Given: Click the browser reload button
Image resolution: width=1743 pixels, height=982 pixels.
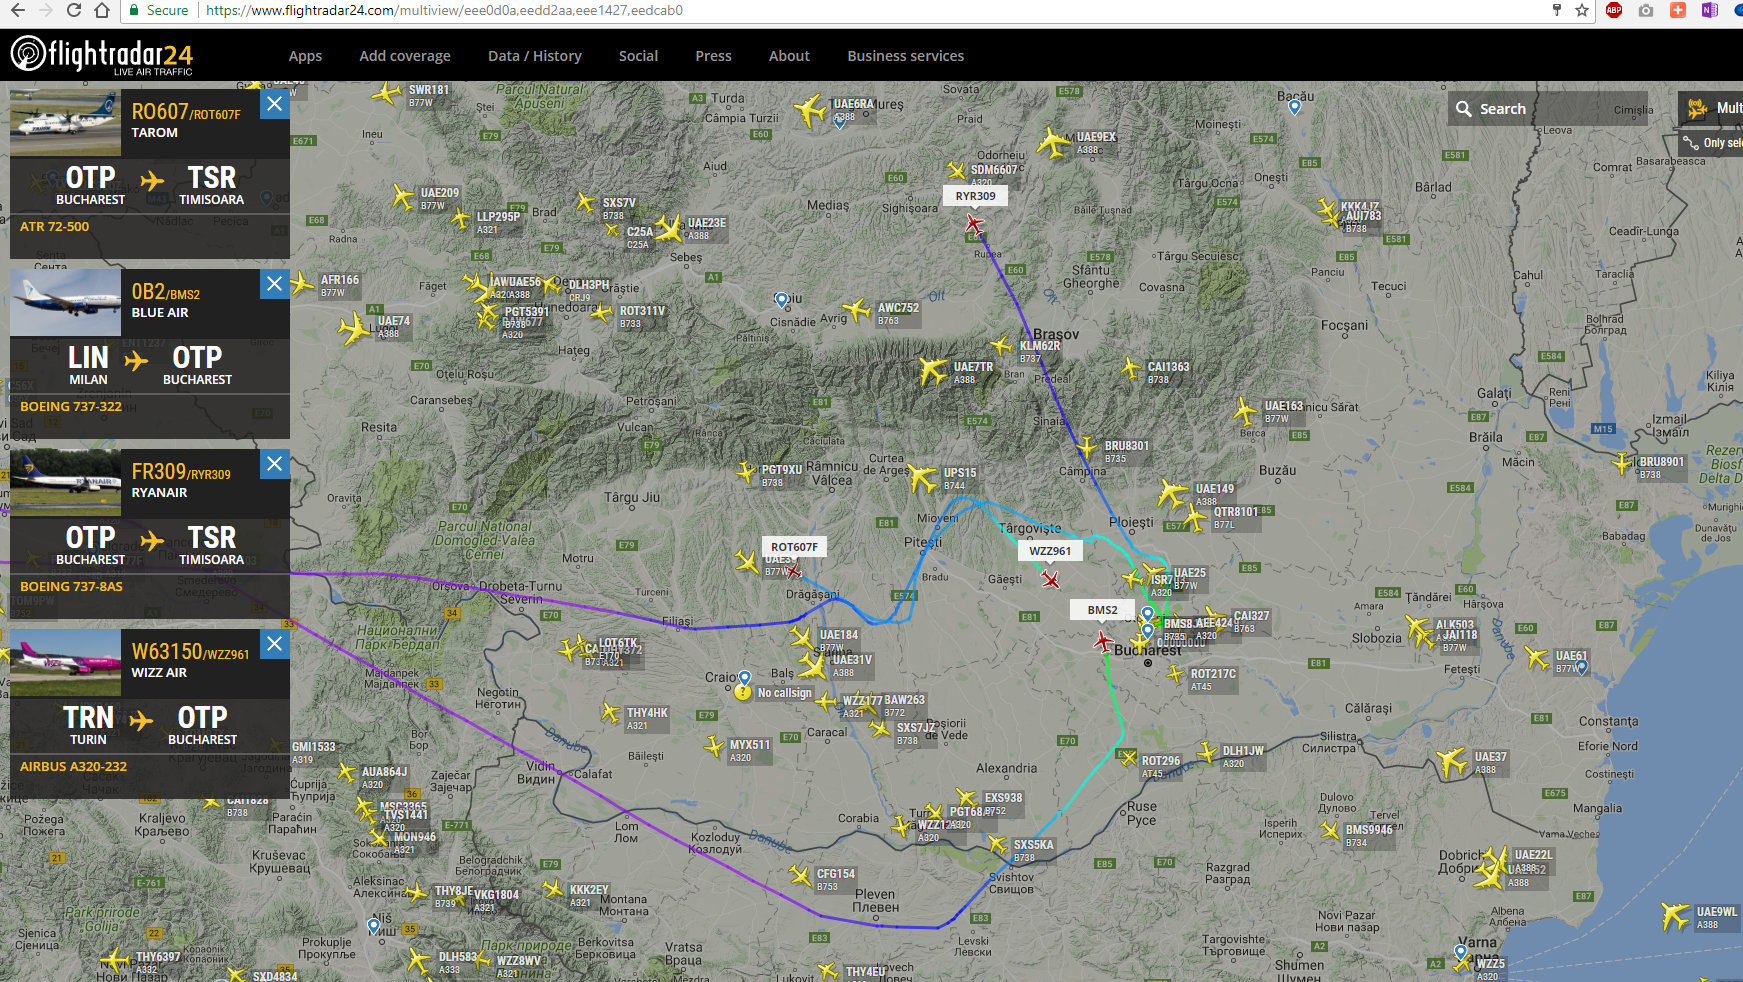Looking at the screenshot, I should [73, 10].
